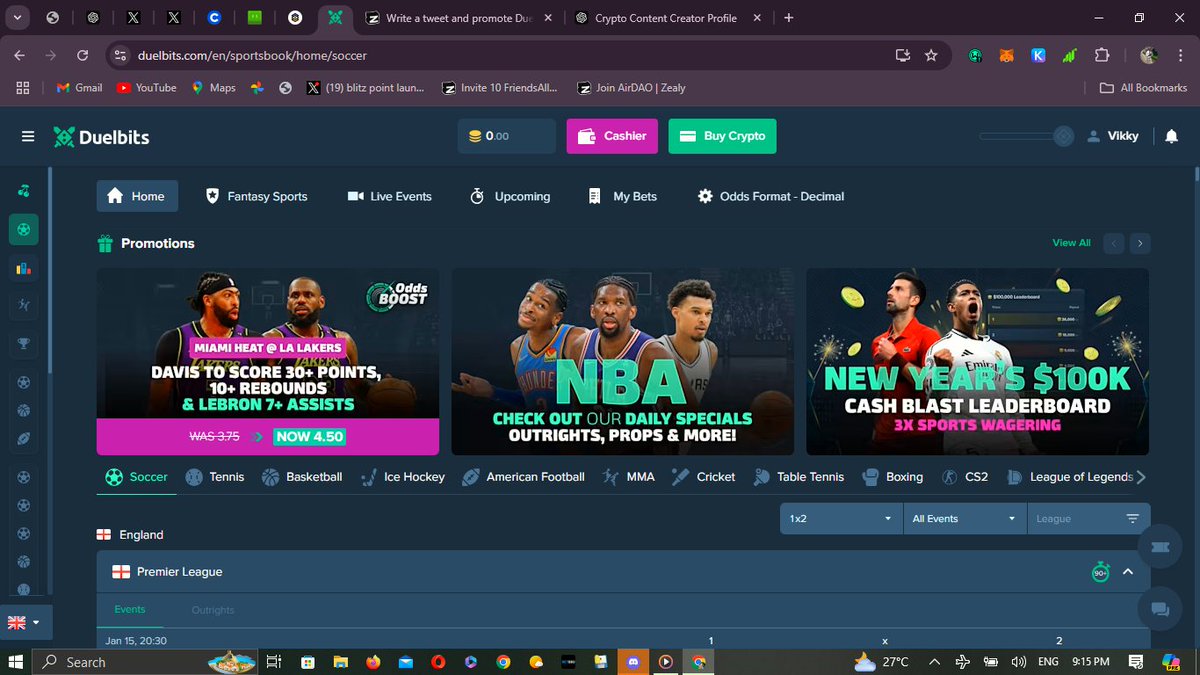This screenshot has width=1200, height=675.
Task: Click the League filter input field
Action: (1088, 519)
